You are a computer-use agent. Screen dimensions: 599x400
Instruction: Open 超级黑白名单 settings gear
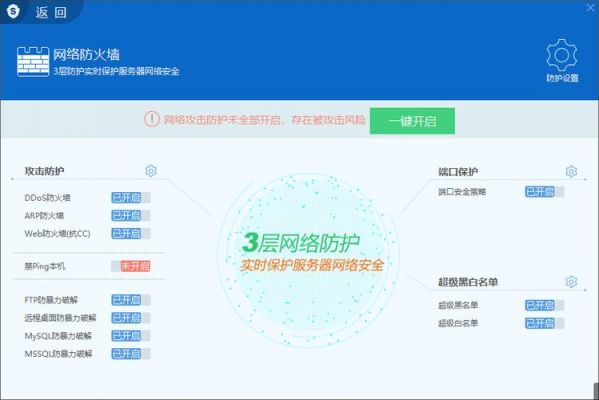click(571, 282)
